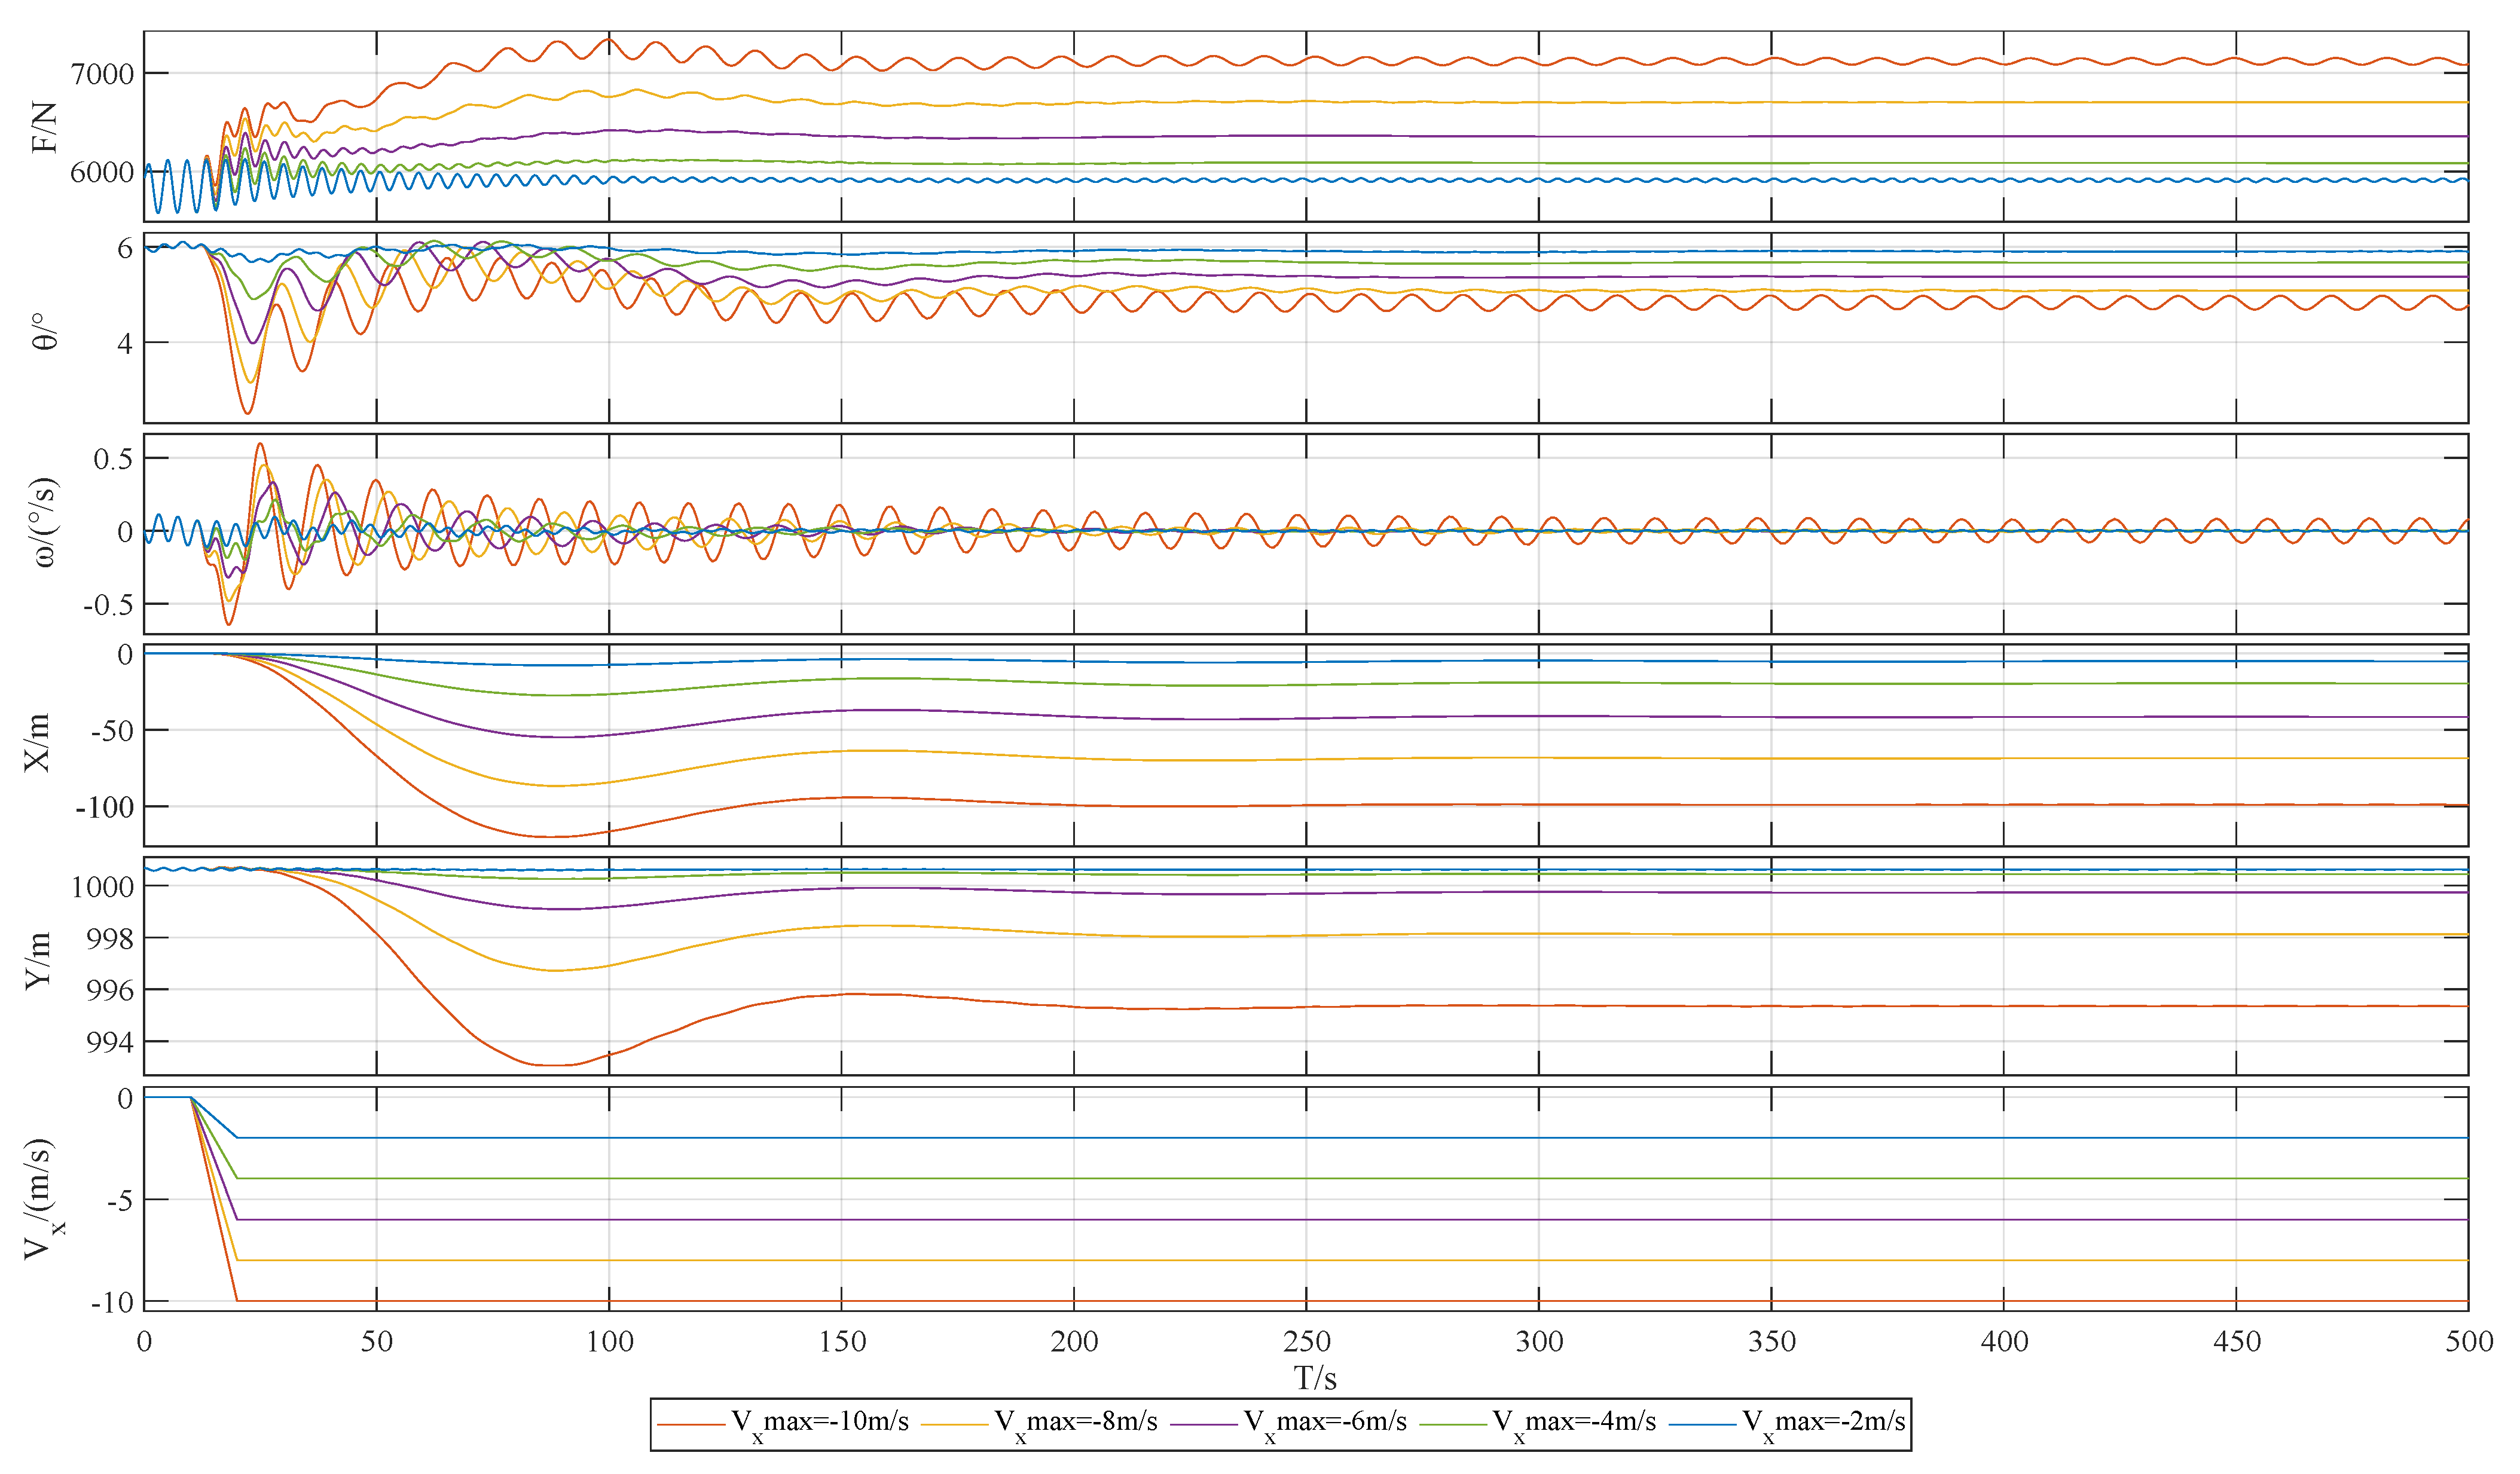This screenshot has width=2520, height=1474.
Task: Click the Y/m y-axis label
Action: (x=38, y=961)
